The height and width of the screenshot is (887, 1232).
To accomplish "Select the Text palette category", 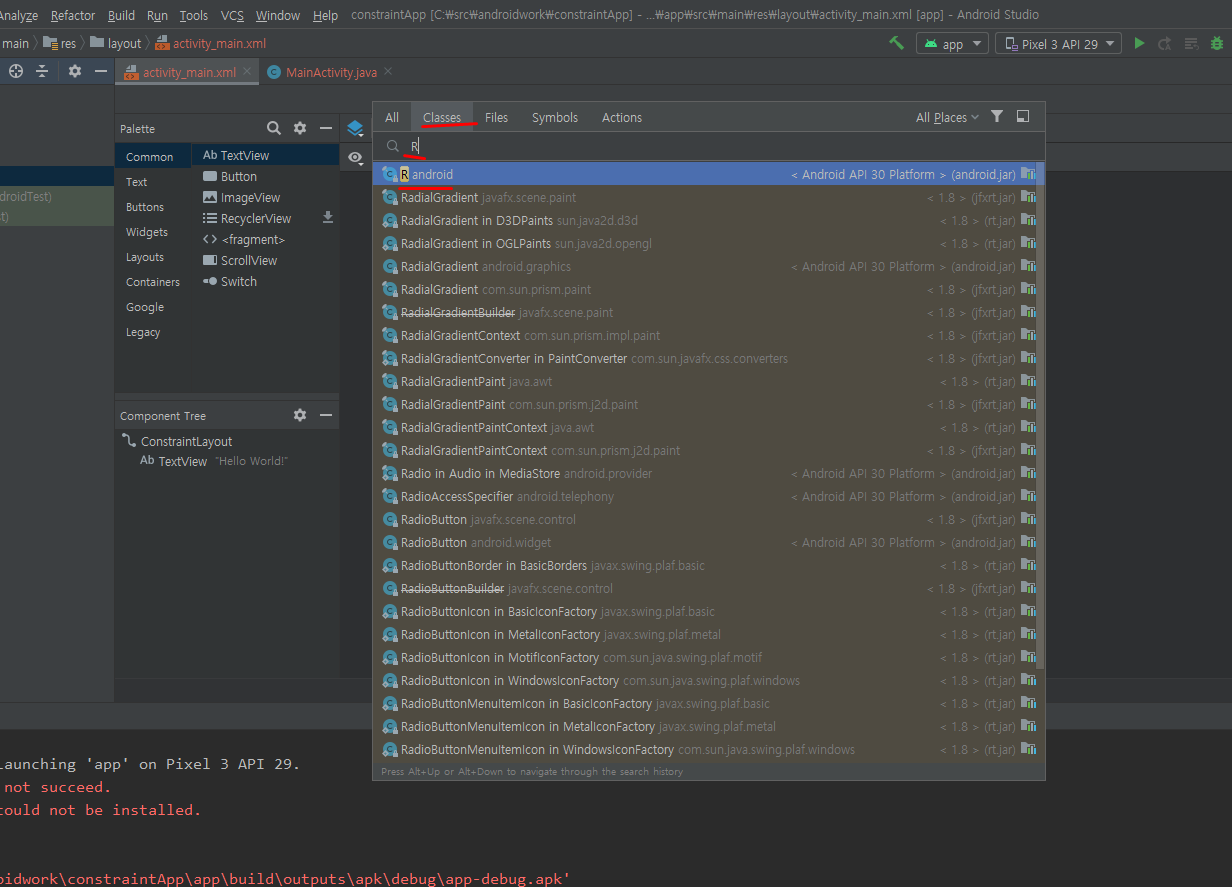I will point(153,182).
